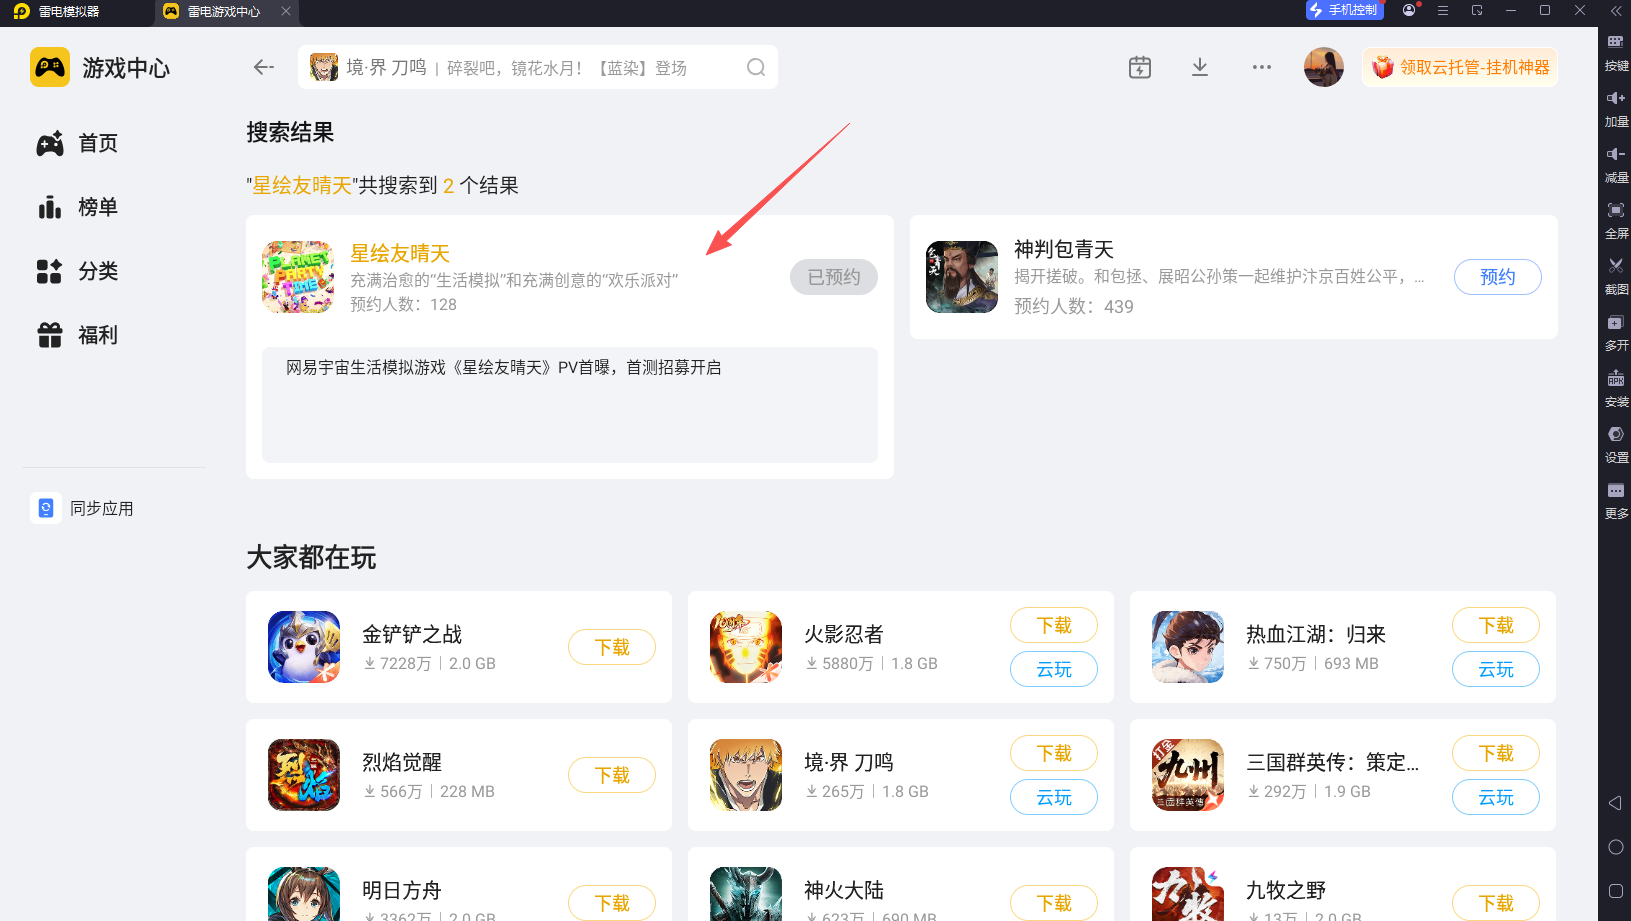Open 按键 keyboard mapping tool

click(1616, 53)
